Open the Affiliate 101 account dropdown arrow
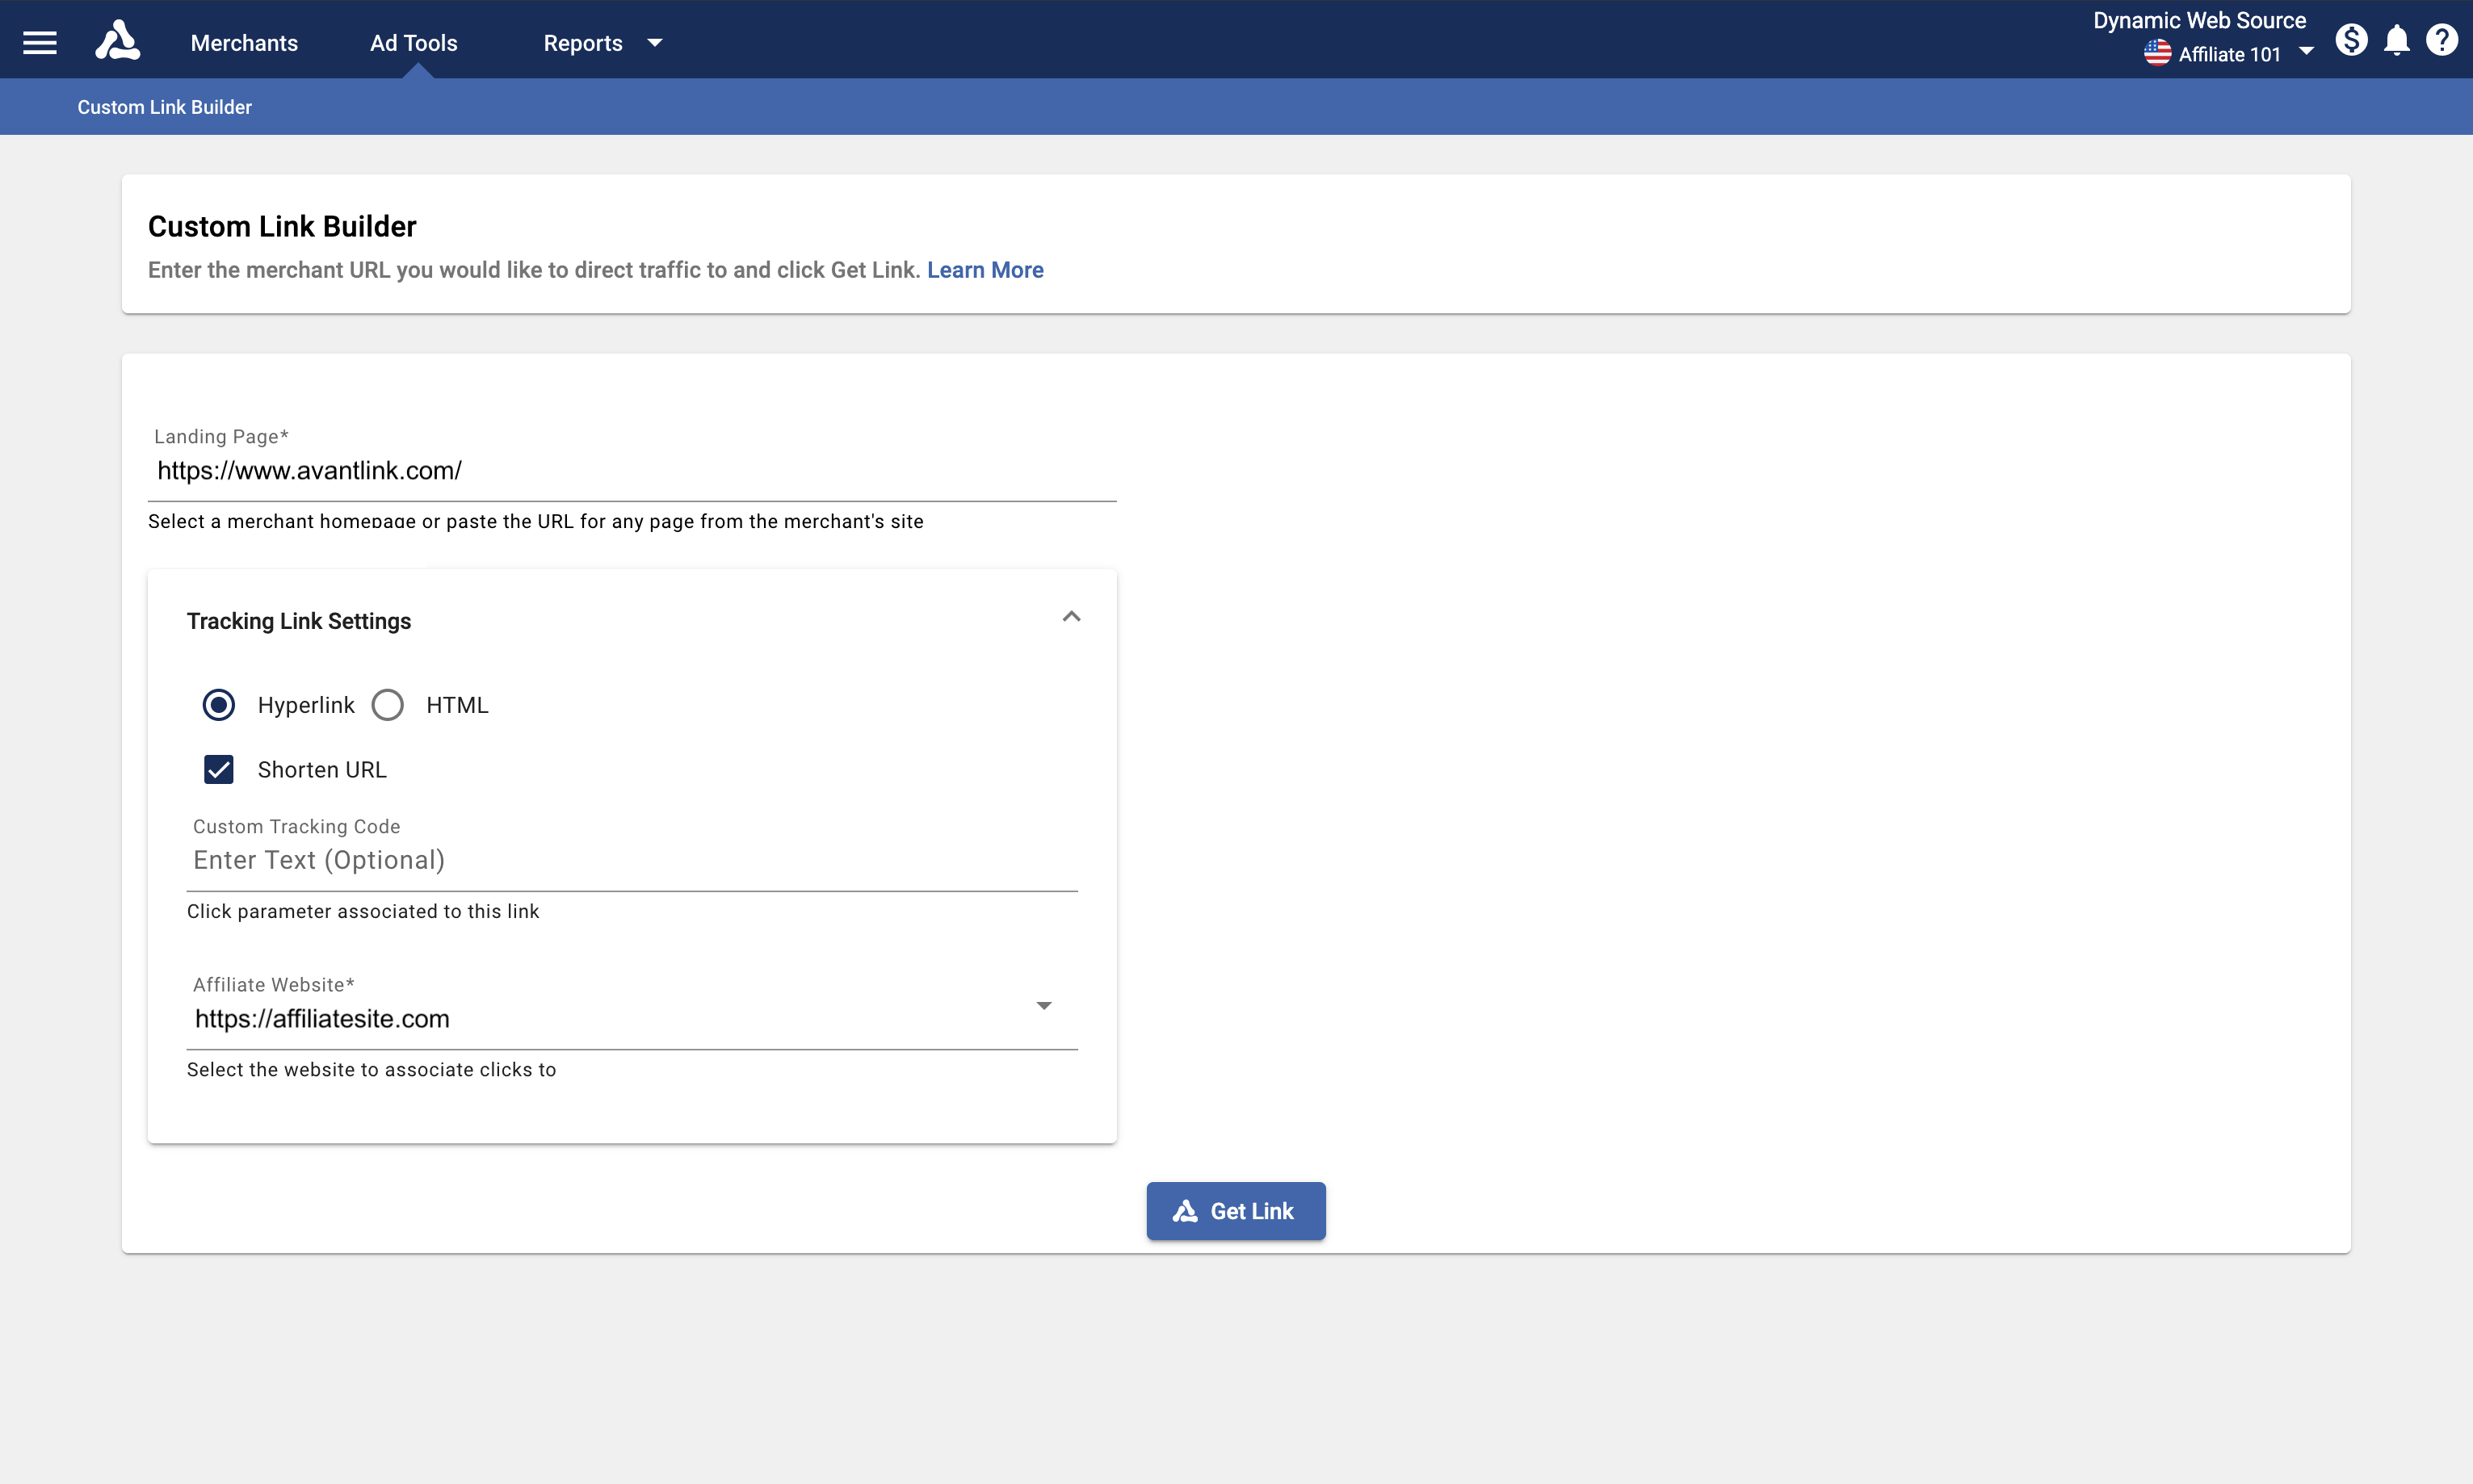Viewport: 2473px width, 1484px height. [x=2306, y=52]
